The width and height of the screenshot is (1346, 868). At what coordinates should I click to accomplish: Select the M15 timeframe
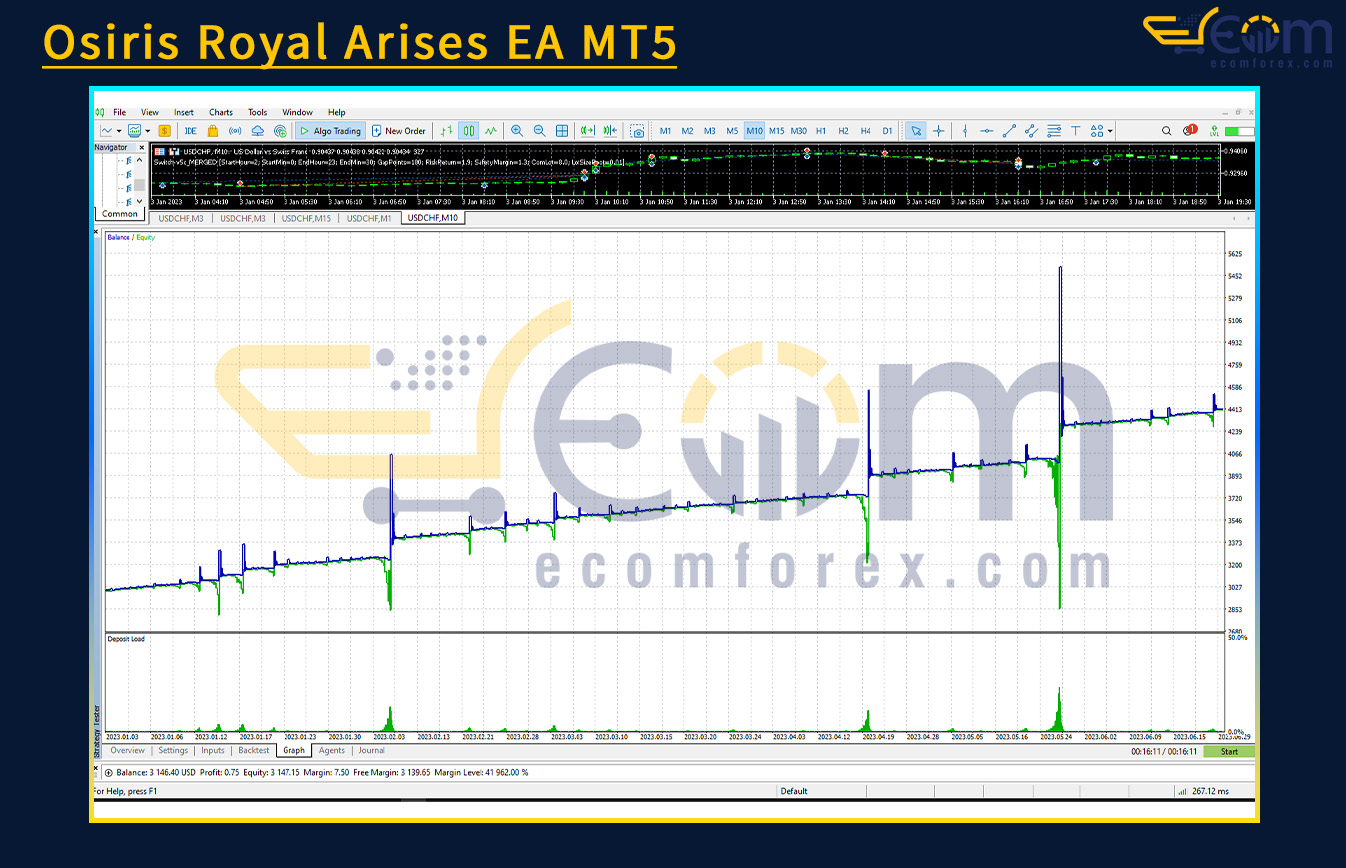click(776, 131)
